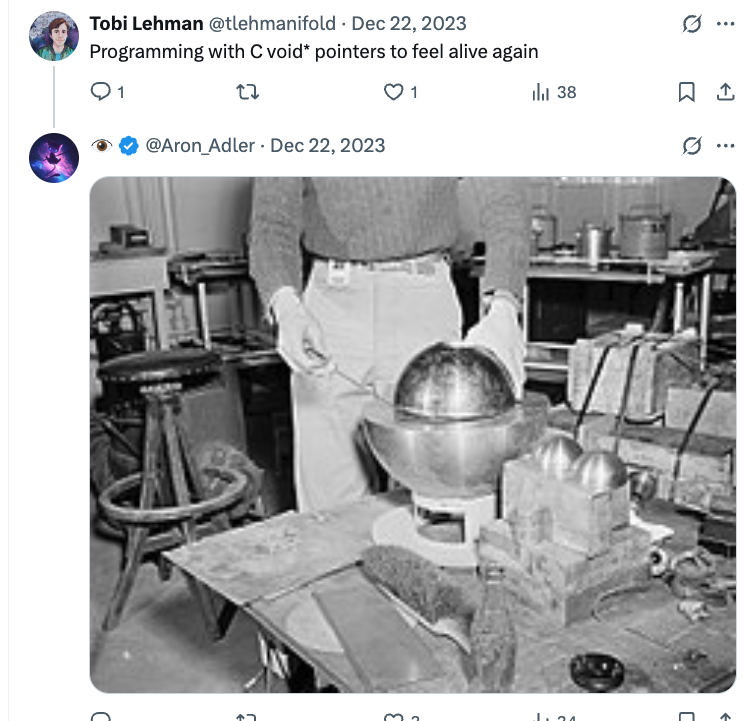
Task: Bookmark Tobi Lehman's tweet
Action: coord(686,92)
